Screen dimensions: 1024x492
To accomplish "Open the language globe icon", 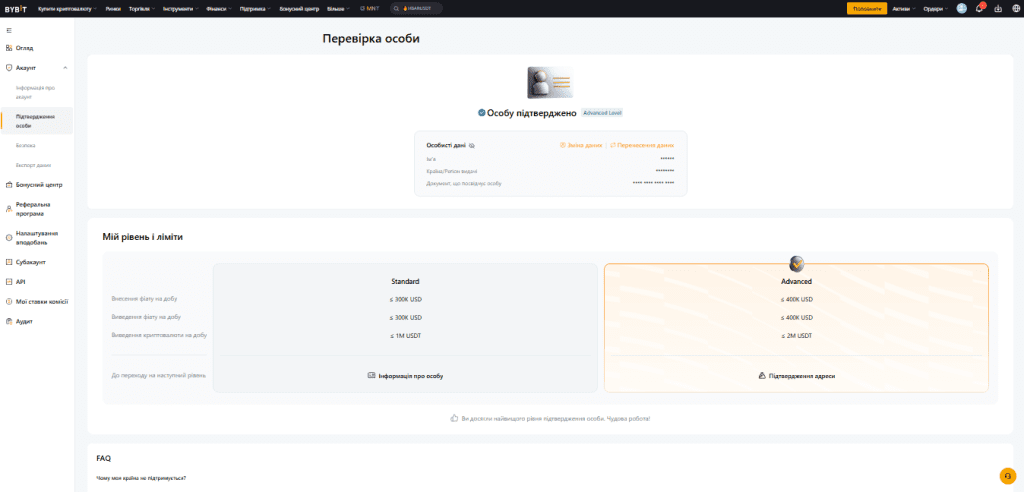I will pyautogui.click(x=1014, y=8).
